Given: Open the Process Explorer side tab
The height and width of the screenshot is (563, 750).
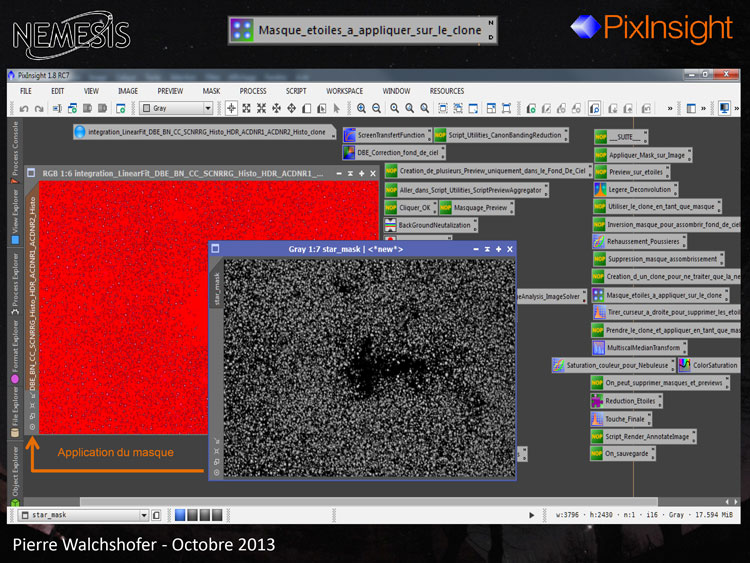Looking at the screenshot, I should coord(15,284).
